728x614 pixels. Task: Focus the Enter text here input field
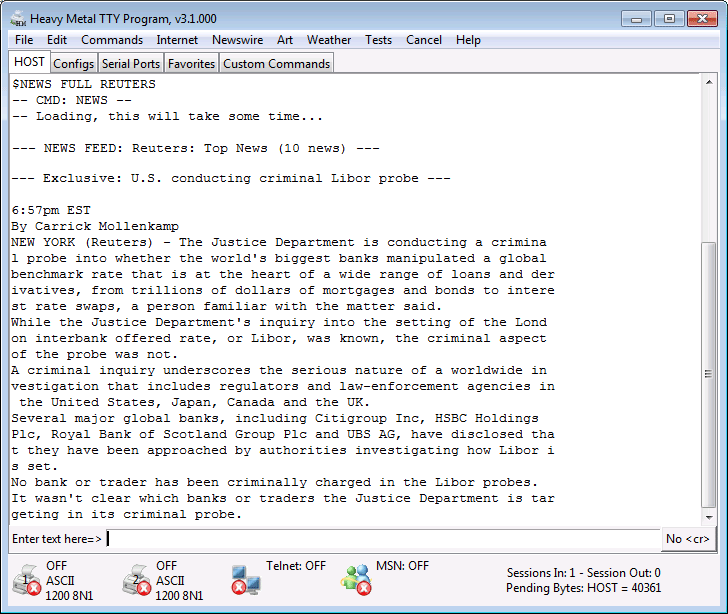[x=383, y=539]
